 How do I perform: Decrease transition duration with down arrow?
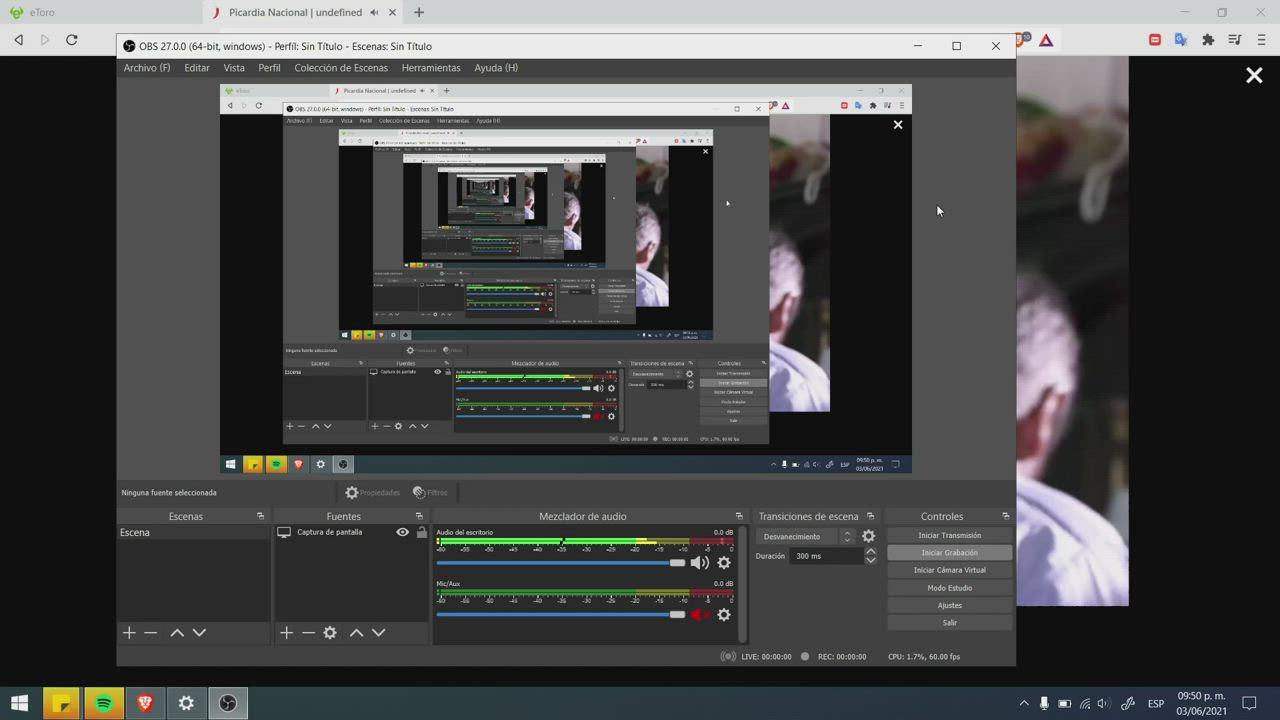(870, 560)
